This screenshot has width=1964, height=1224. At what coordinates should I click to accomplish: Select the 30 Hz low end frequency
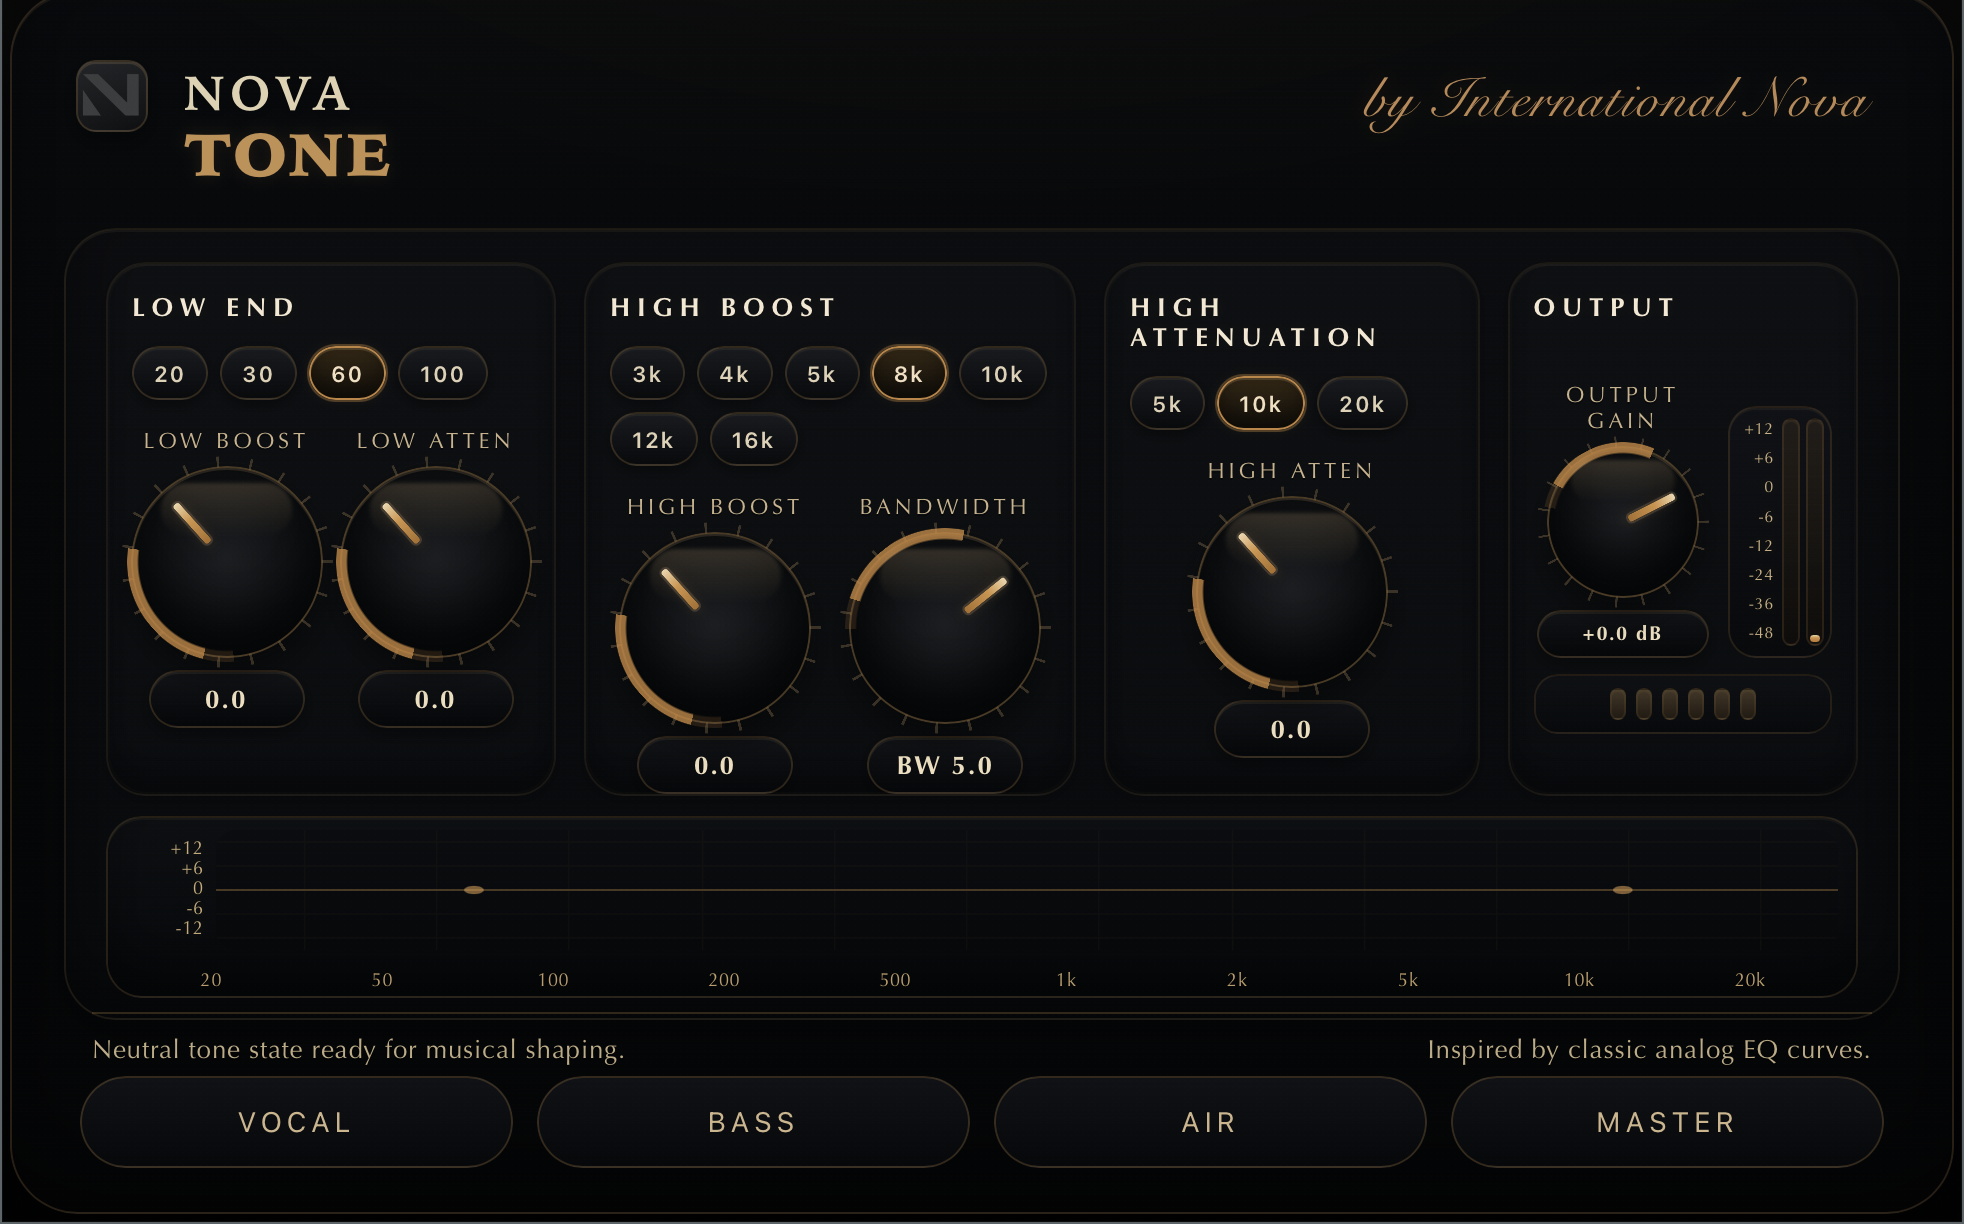point(258,374)
